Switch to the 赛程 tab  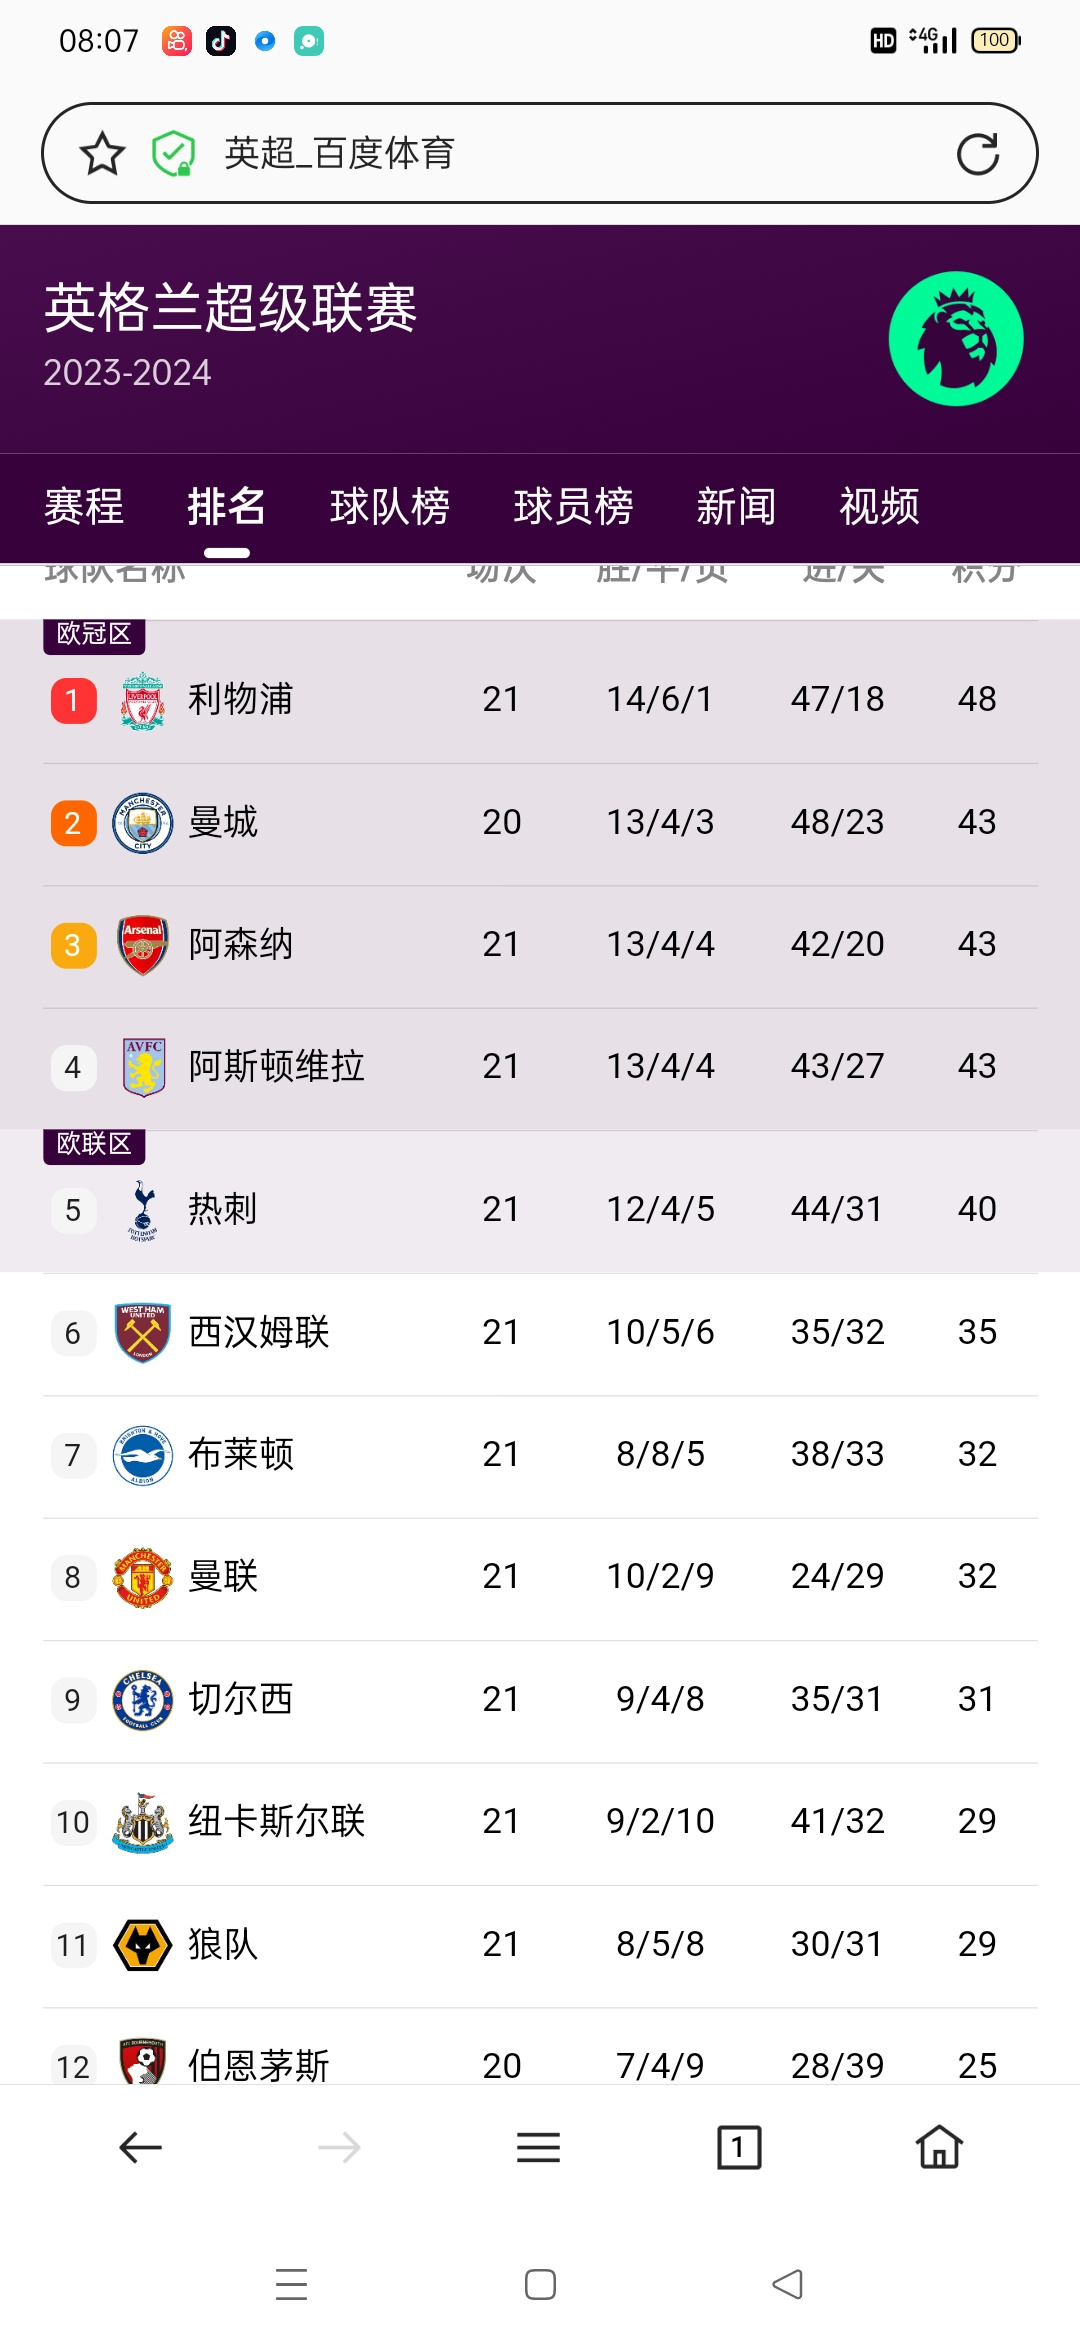(84, 507)
